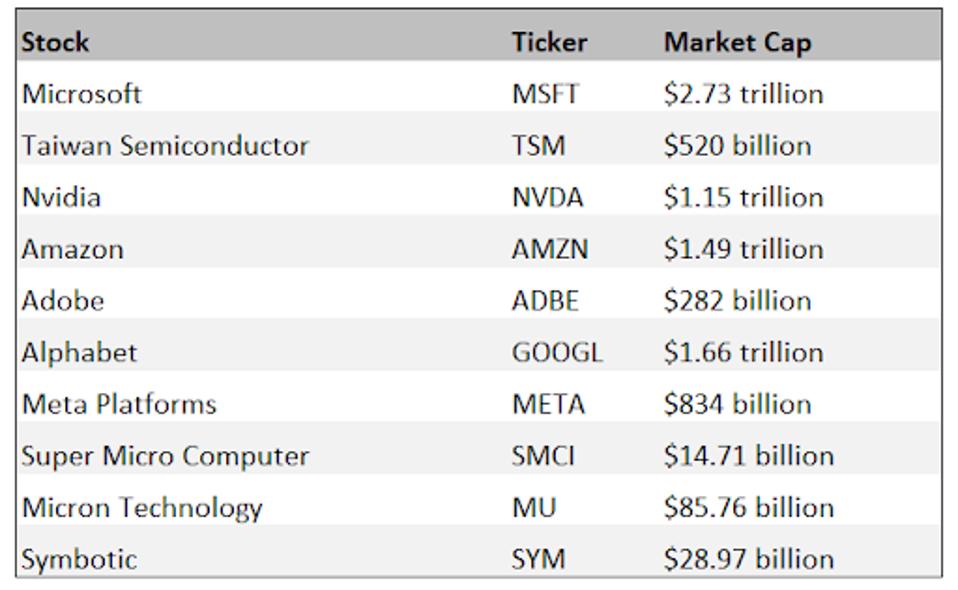Click the Stock column header
This screenshot has height=590, width=958.
(56, 42)
